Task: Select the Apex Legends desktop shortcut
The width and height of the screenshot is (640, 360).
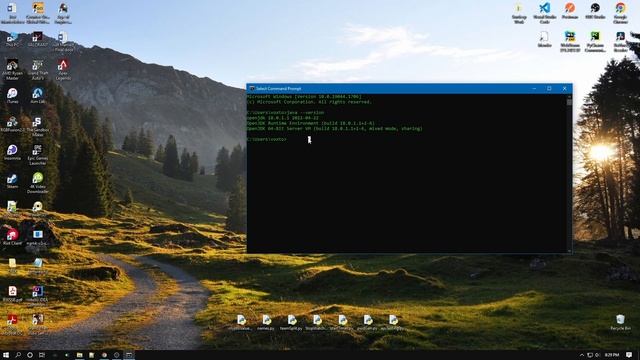Action: click(x=63, y=69)
